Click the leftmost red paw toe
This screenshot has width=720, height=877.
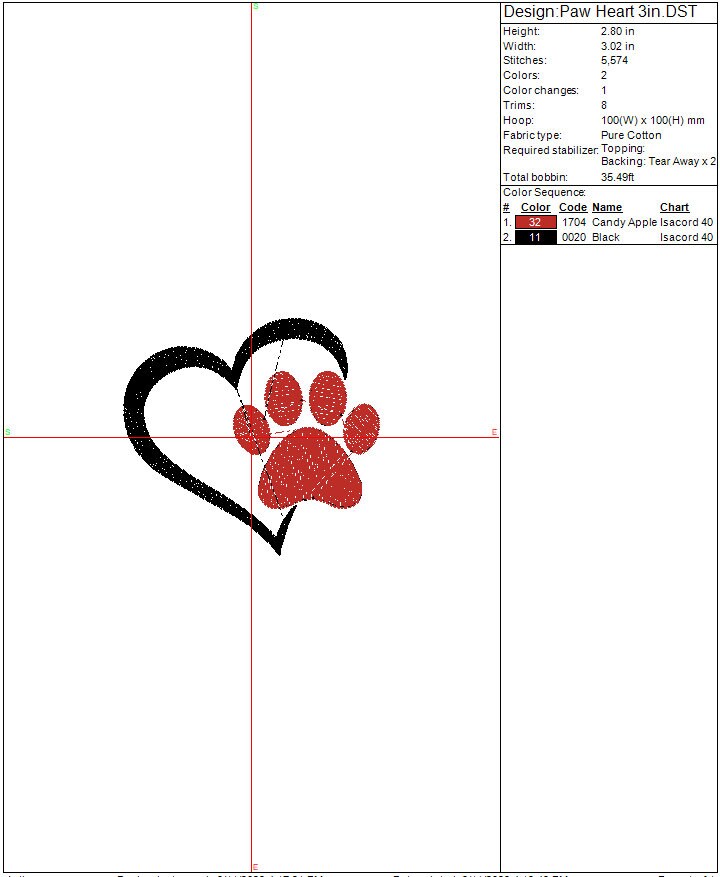[248, 426]
